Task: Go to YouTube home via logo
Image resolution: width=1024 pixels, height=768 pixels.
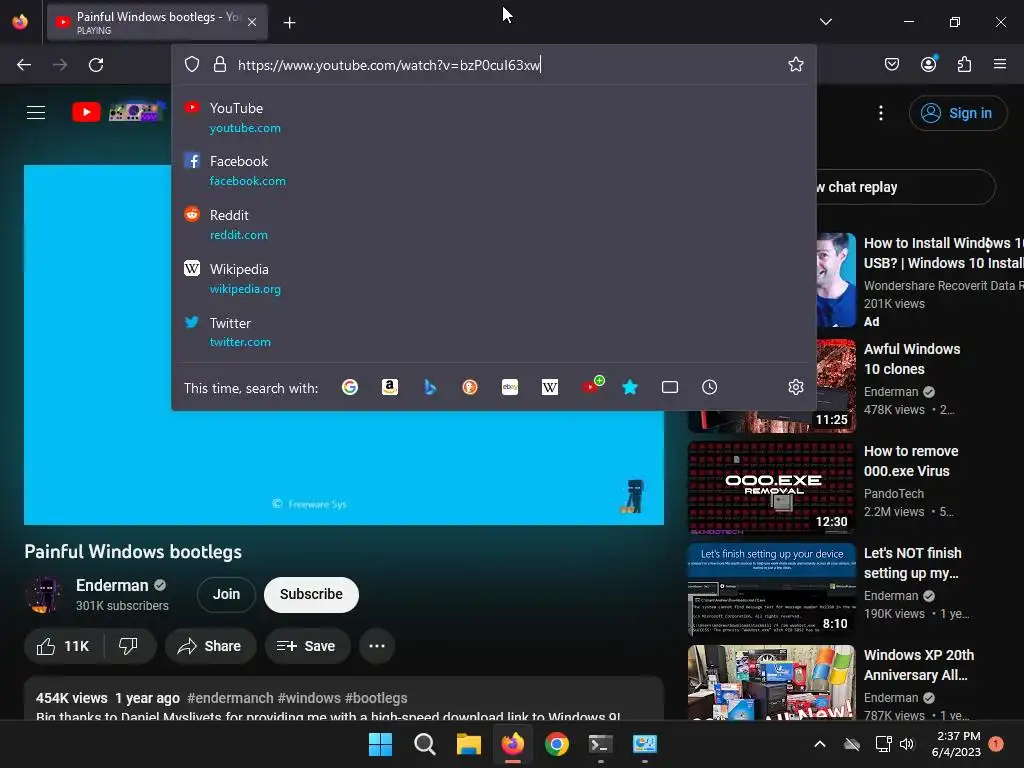Action: click(119, 112)
